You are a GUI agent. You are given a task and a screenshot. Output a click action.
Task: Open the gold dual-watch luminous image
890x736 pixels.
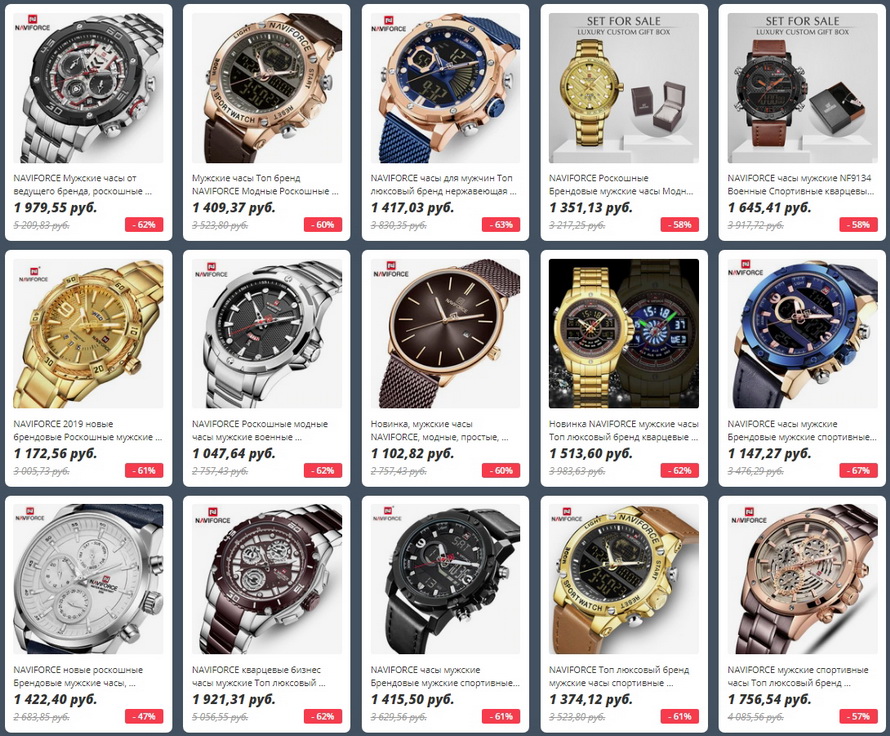[x=624, y=334]
